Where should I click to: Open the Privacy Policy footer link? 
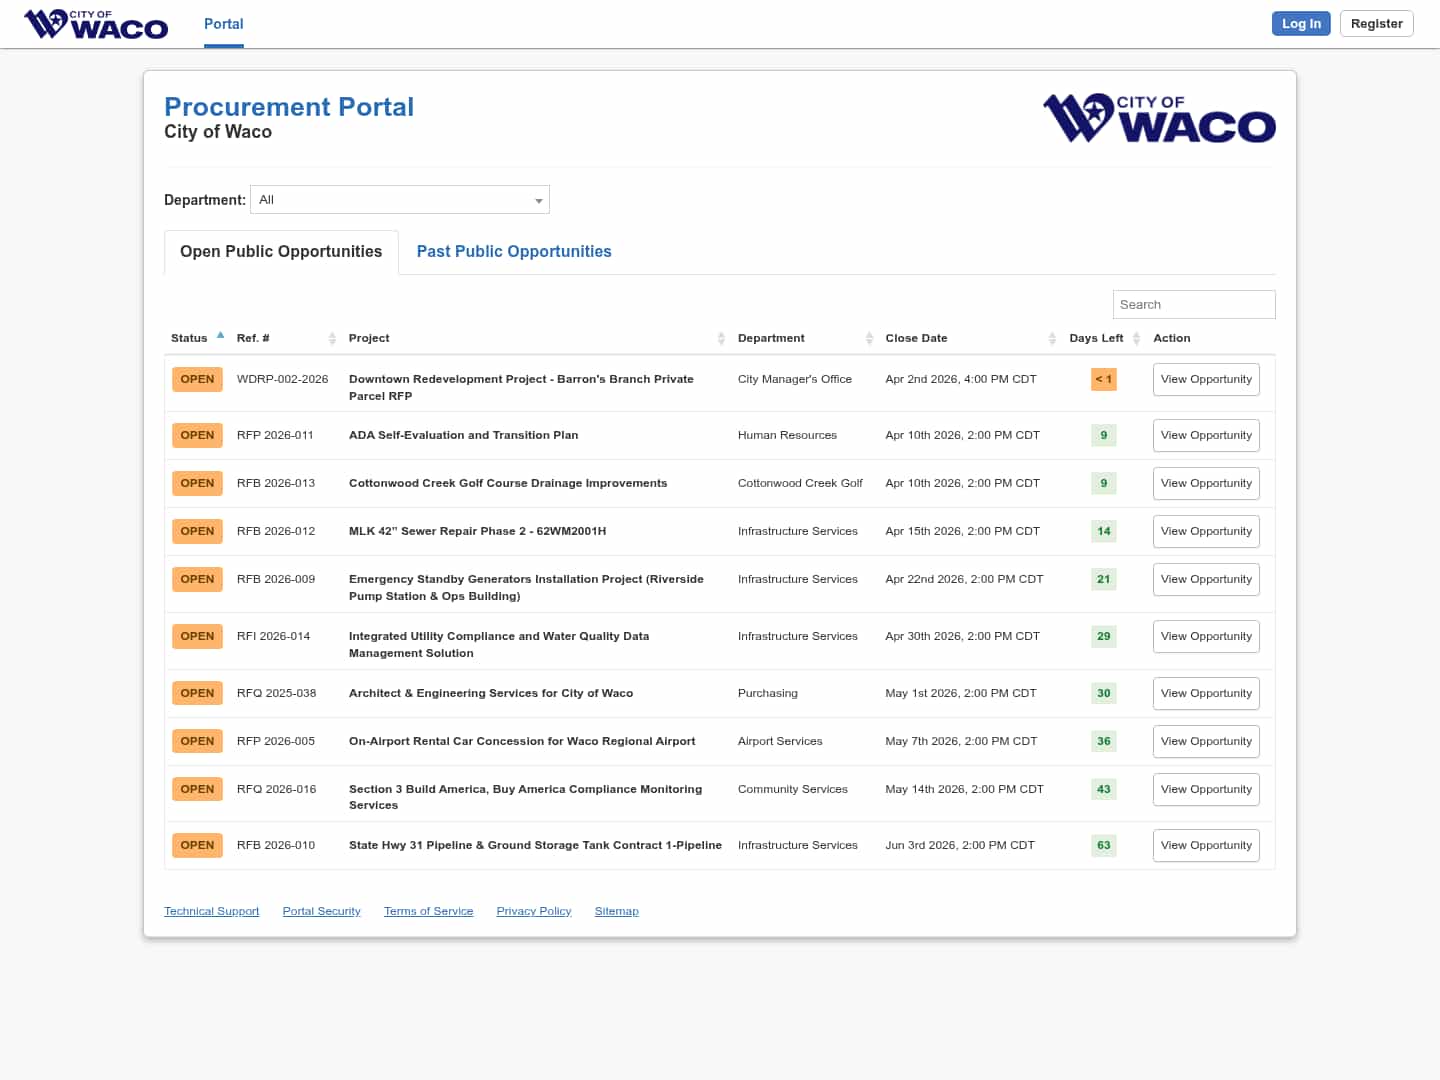click(534, 912)
